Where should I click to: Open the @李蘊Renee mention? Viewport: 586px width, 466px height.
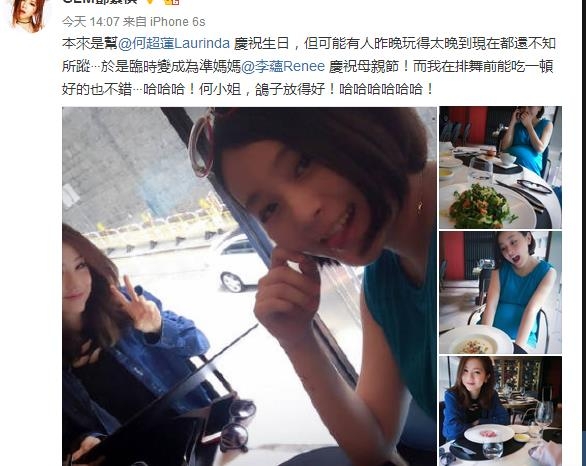click(283, 67)
